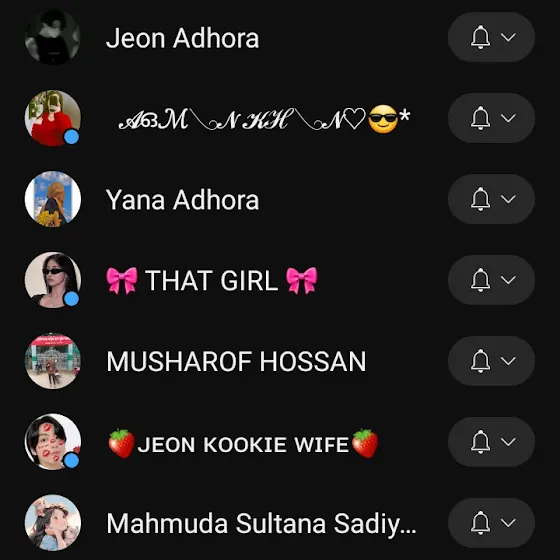Screen dimensions: 560x560
Task: Open the MUSHAROF HOSSAN channel name
Action: tap(236, 361)
